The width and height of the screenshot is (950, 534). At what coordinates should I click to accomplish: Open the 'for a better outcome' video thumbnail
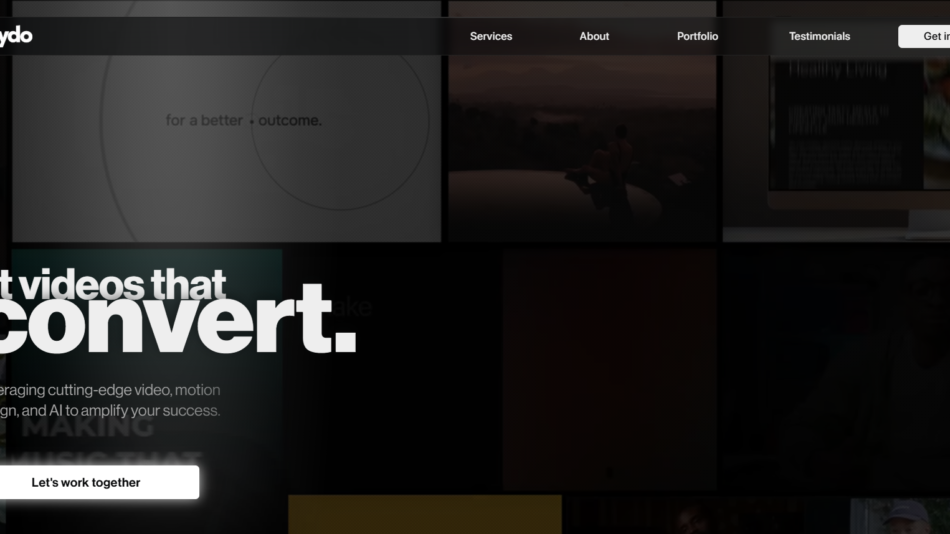226,150
